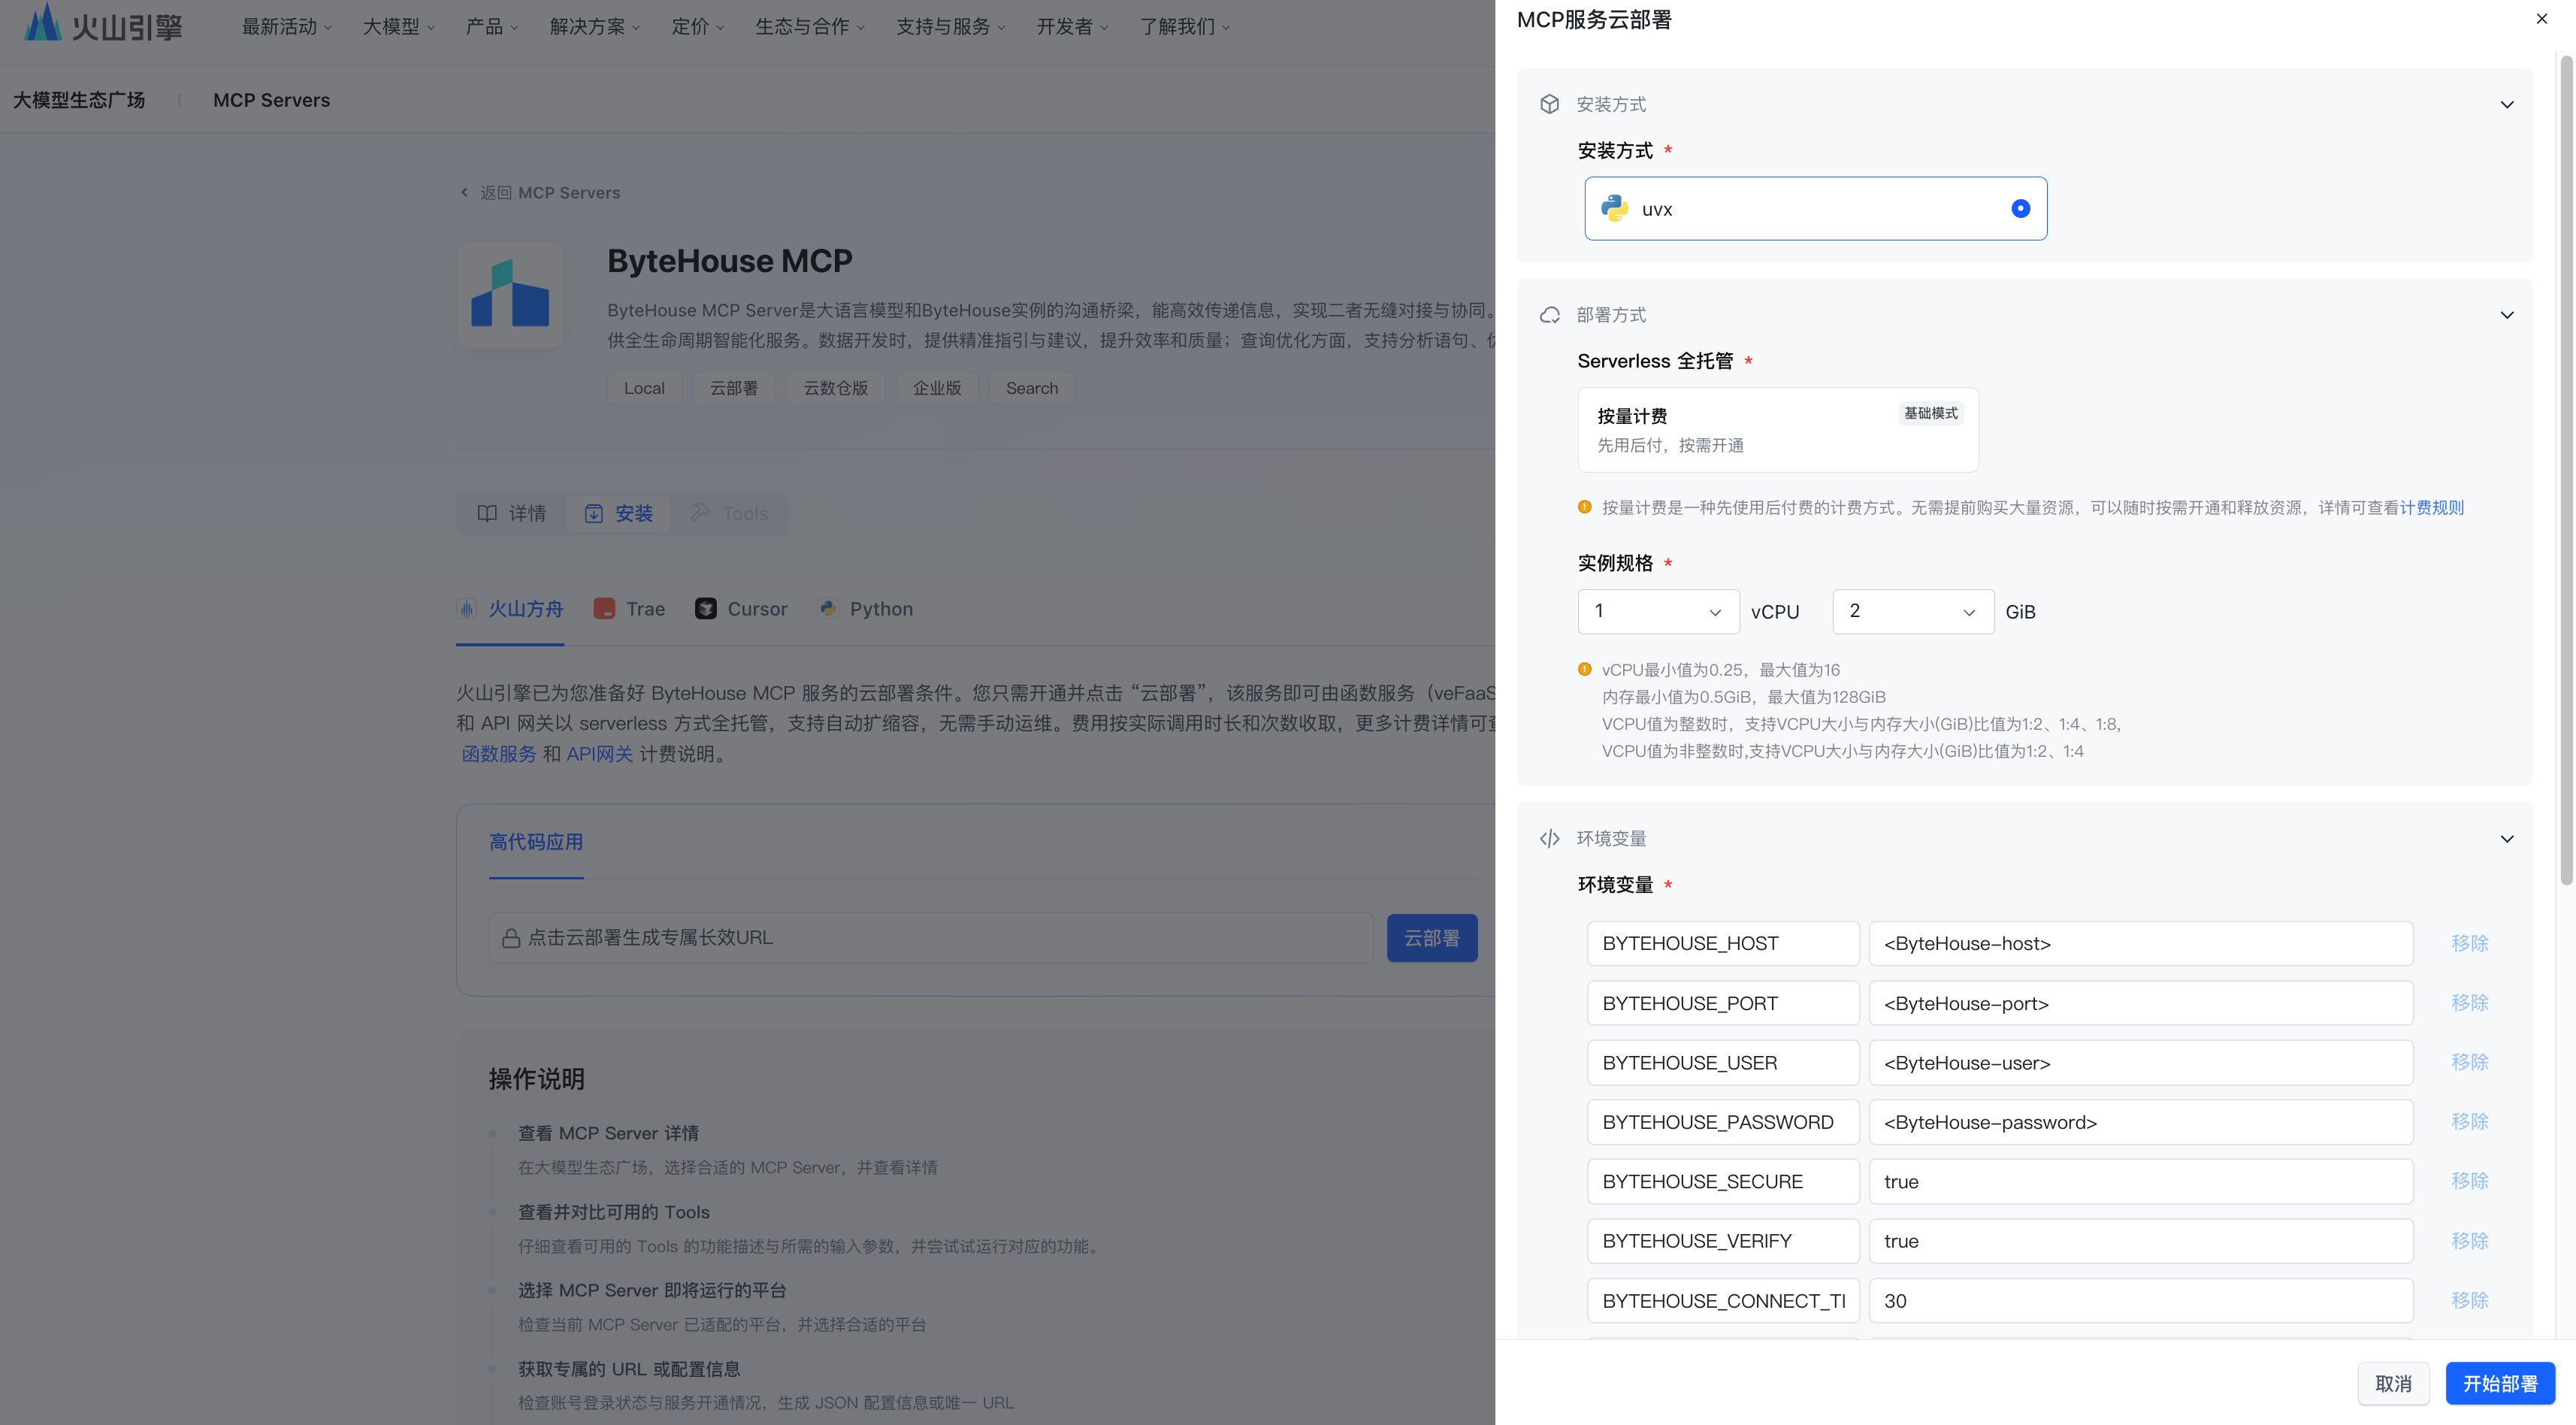Open the 支持与服务 menu

951,27
